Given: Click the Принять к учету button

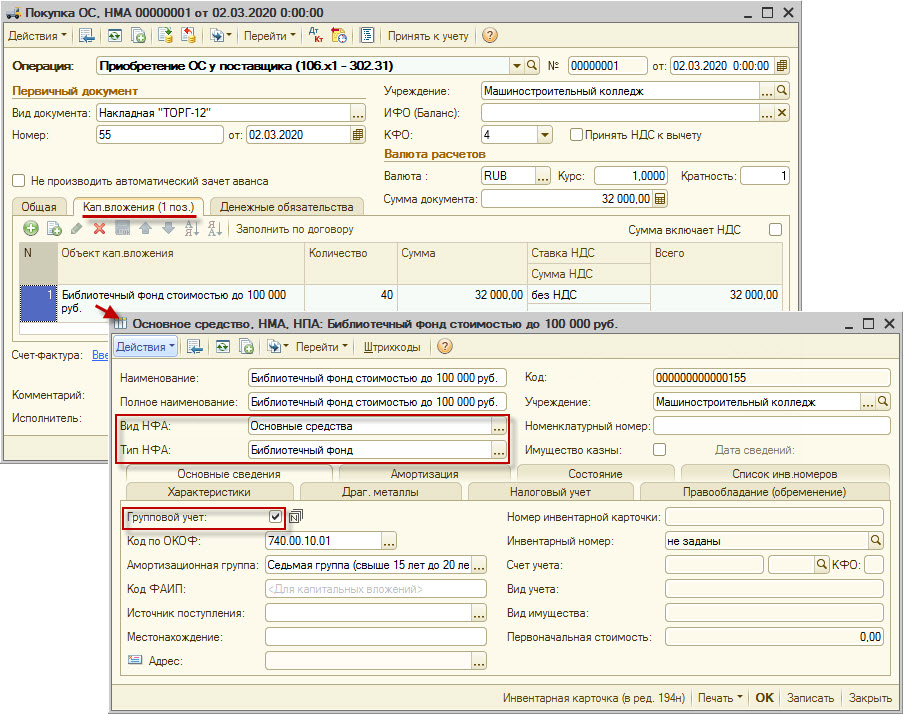Looking at the screenshot, I should (x=428, y=36).
